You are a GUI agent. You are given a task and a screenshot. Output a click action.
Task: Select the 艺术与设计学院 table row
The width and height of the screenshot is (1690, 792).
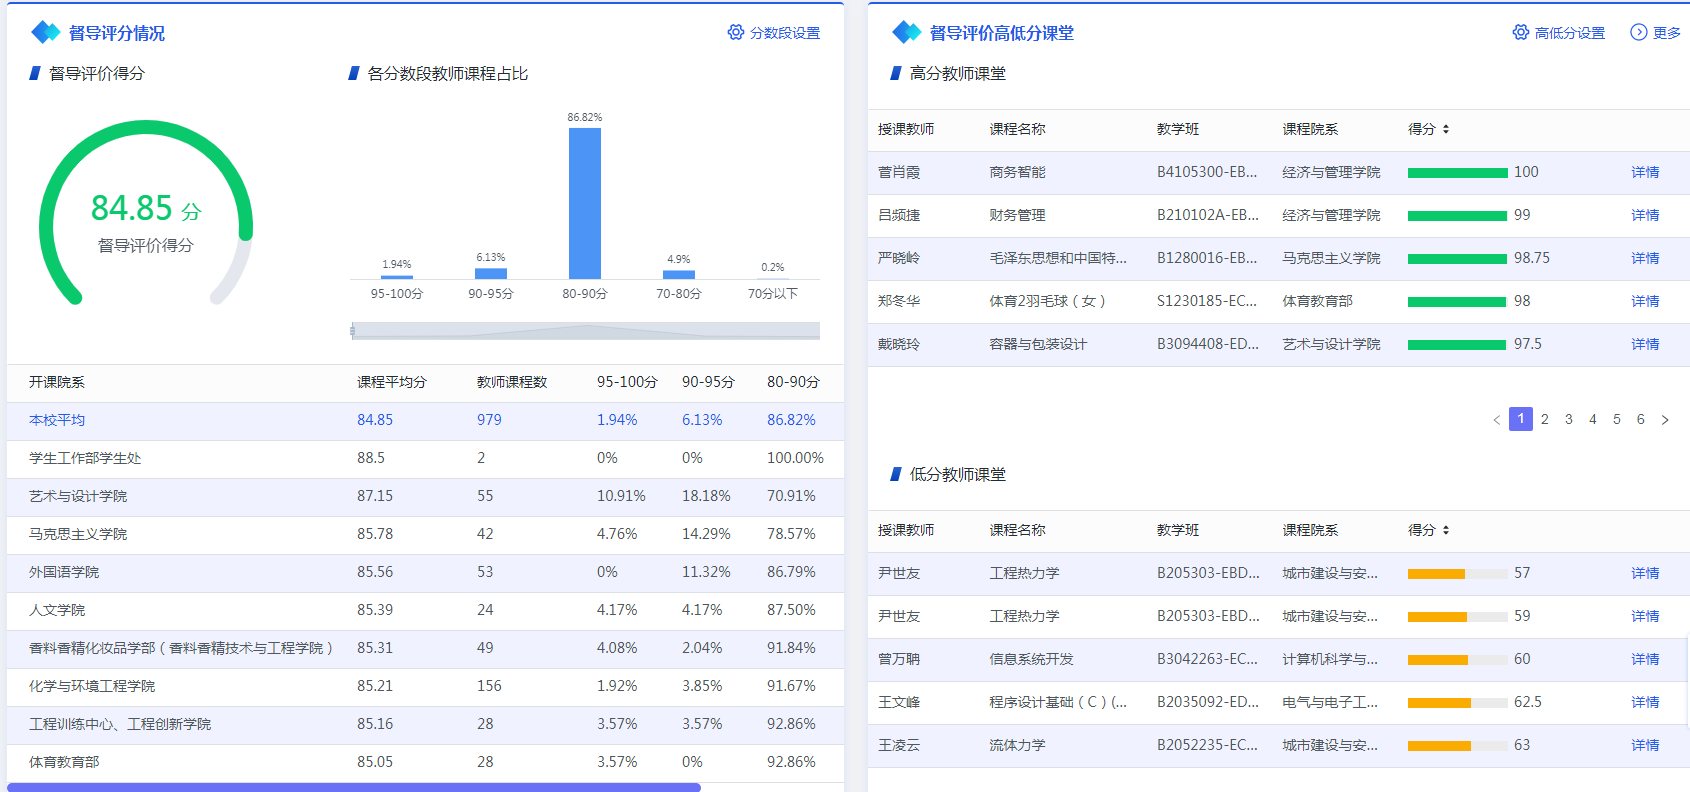pyautogui.click(x=78, y=496)
